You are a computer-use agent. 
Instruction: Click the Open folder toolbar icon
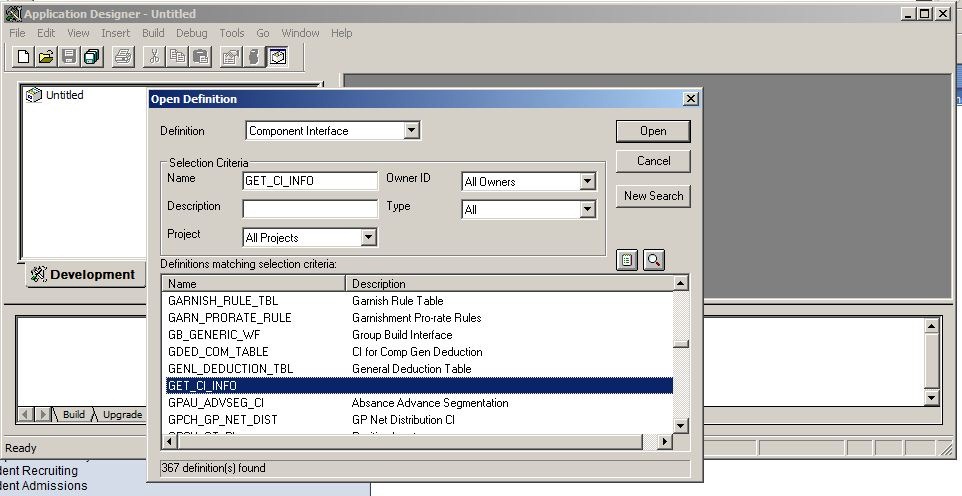pos(46,57)
